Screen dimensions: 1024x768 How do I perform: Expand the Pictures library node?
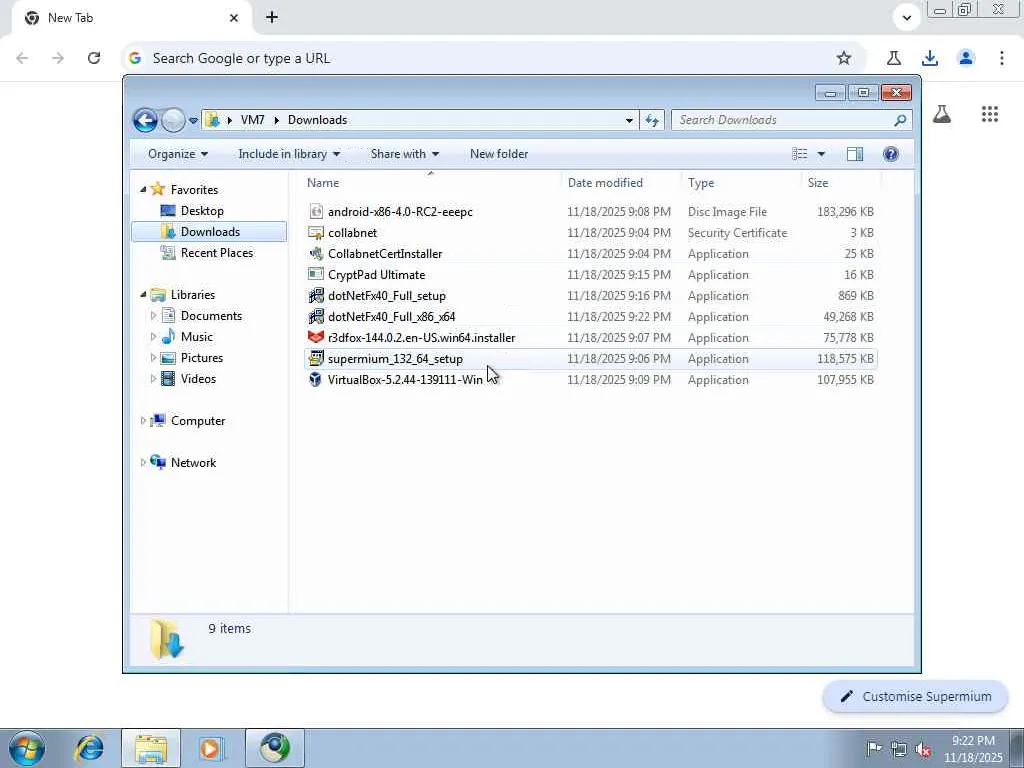153,358
